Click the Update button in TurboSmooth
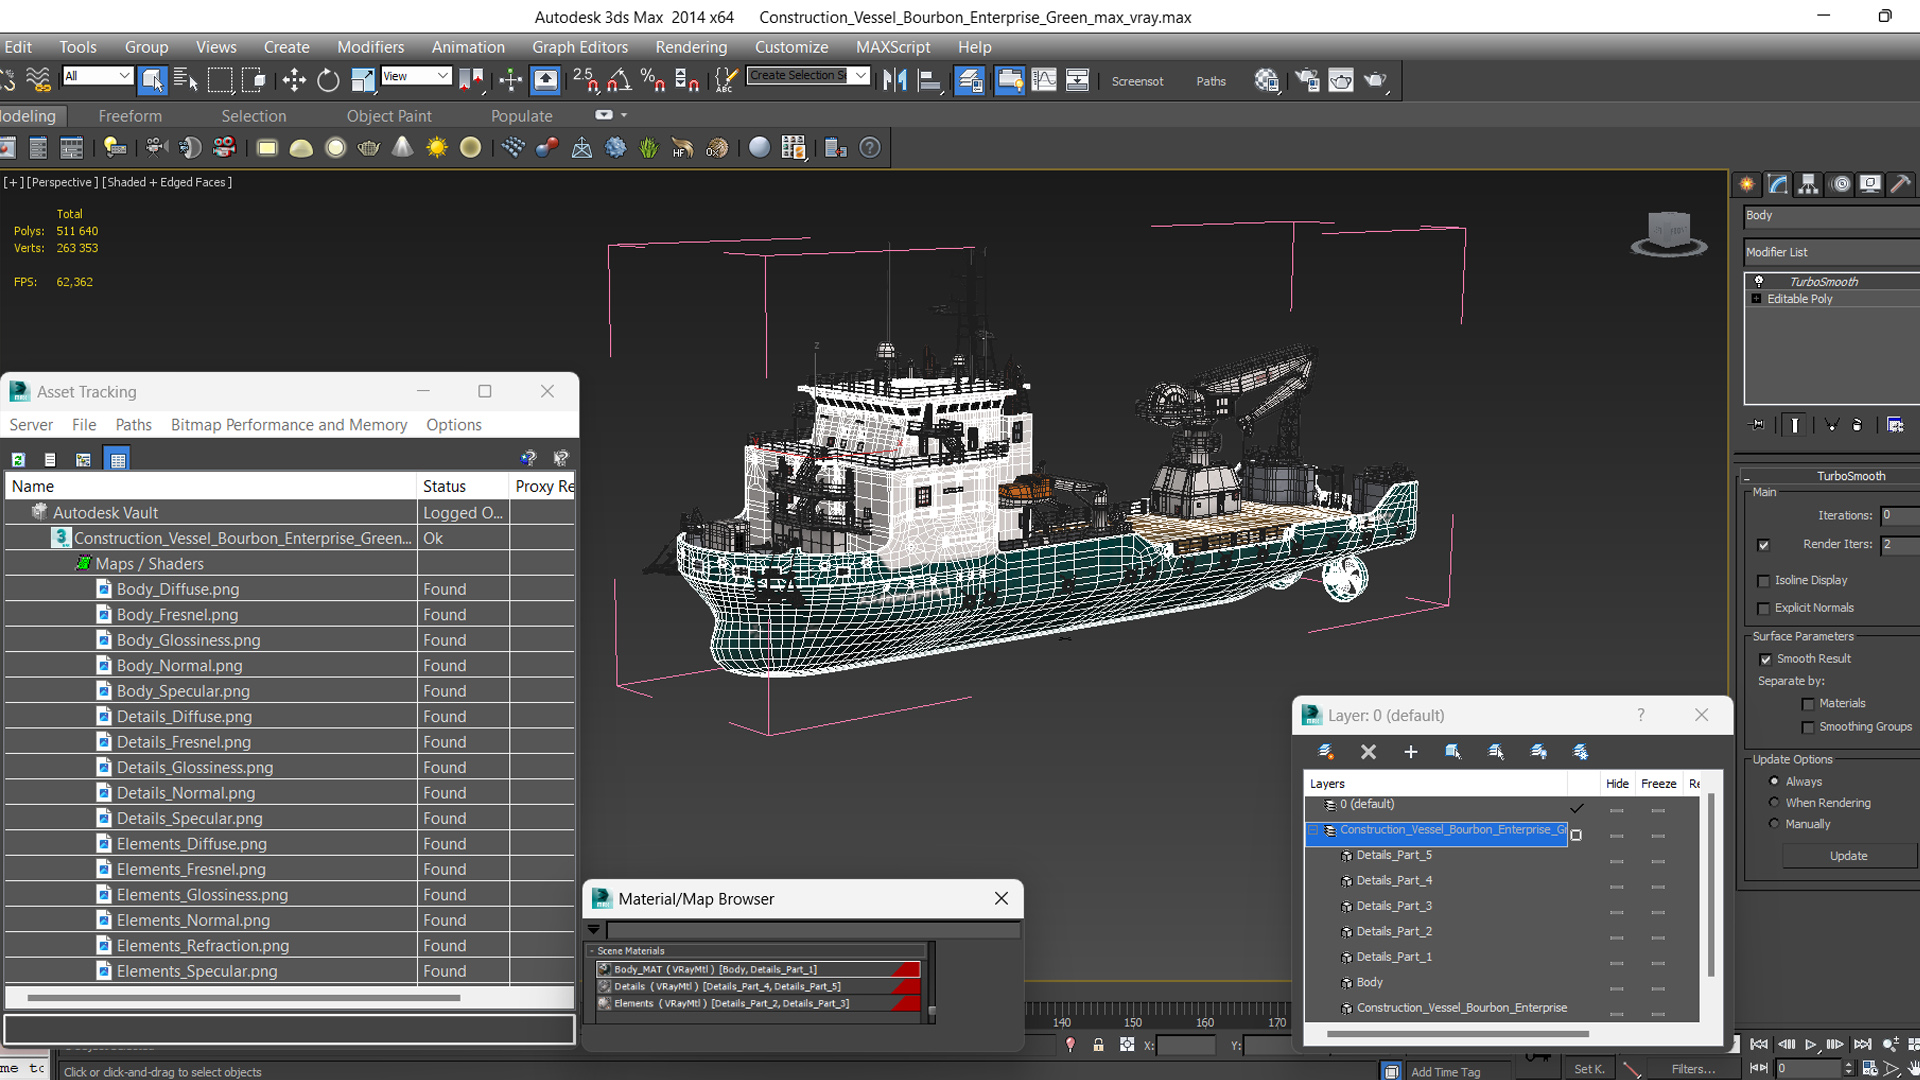Image resolution: width=1920 pixels, height=1080 pixels. 1848,856
